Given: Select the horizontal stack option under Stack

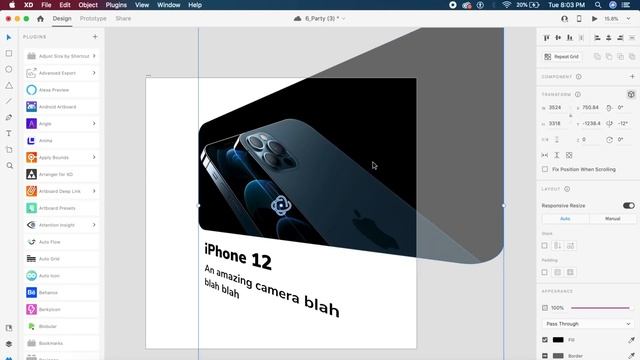Looking at the screenshot, I should (571, 246).
